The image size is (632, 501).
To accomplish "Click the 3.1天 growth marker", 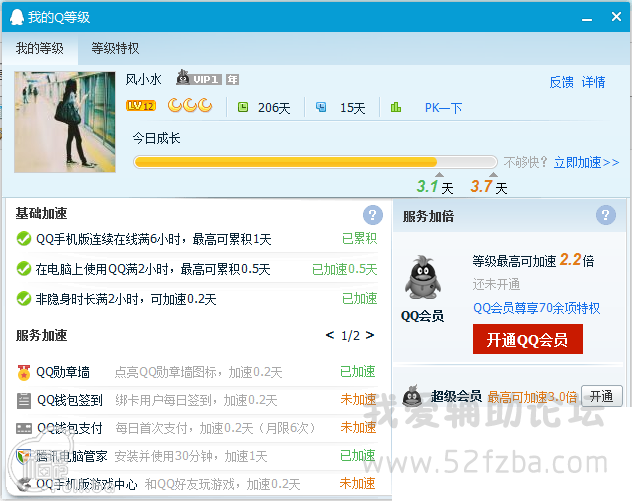I will (x=435, y=187).
